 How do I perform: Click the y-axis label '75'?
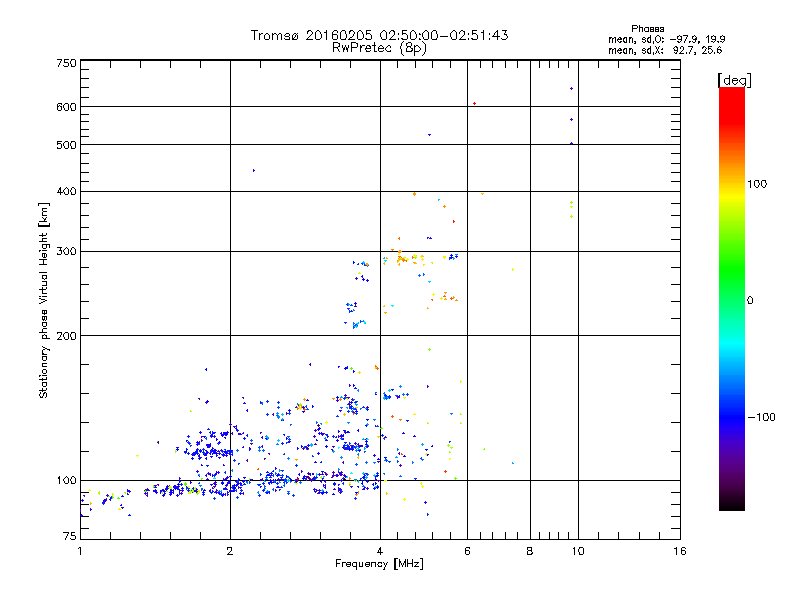click(x=69, y=536)
